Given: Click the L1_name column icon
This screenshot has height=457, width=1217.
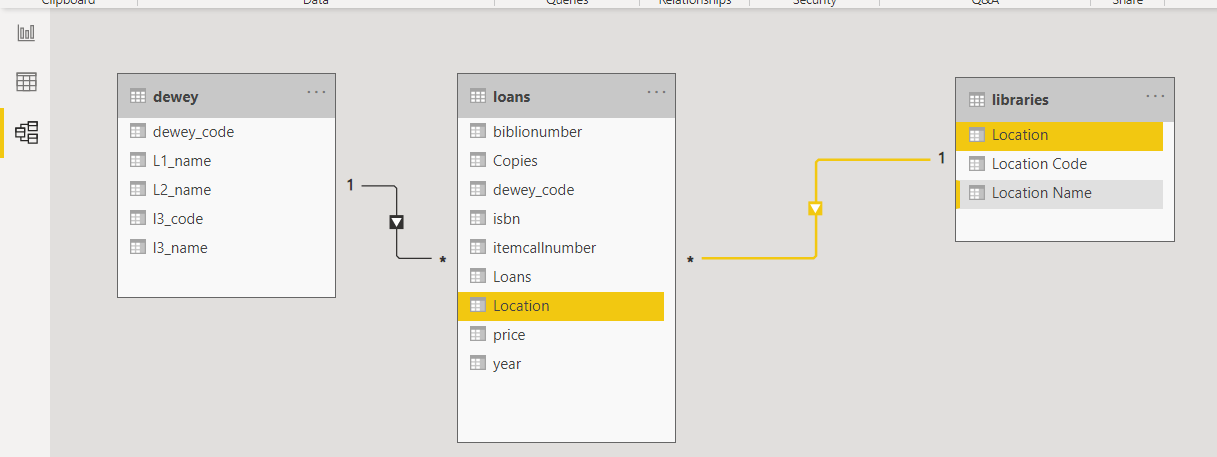Looking at the screenshot, I should click(138, 160).
